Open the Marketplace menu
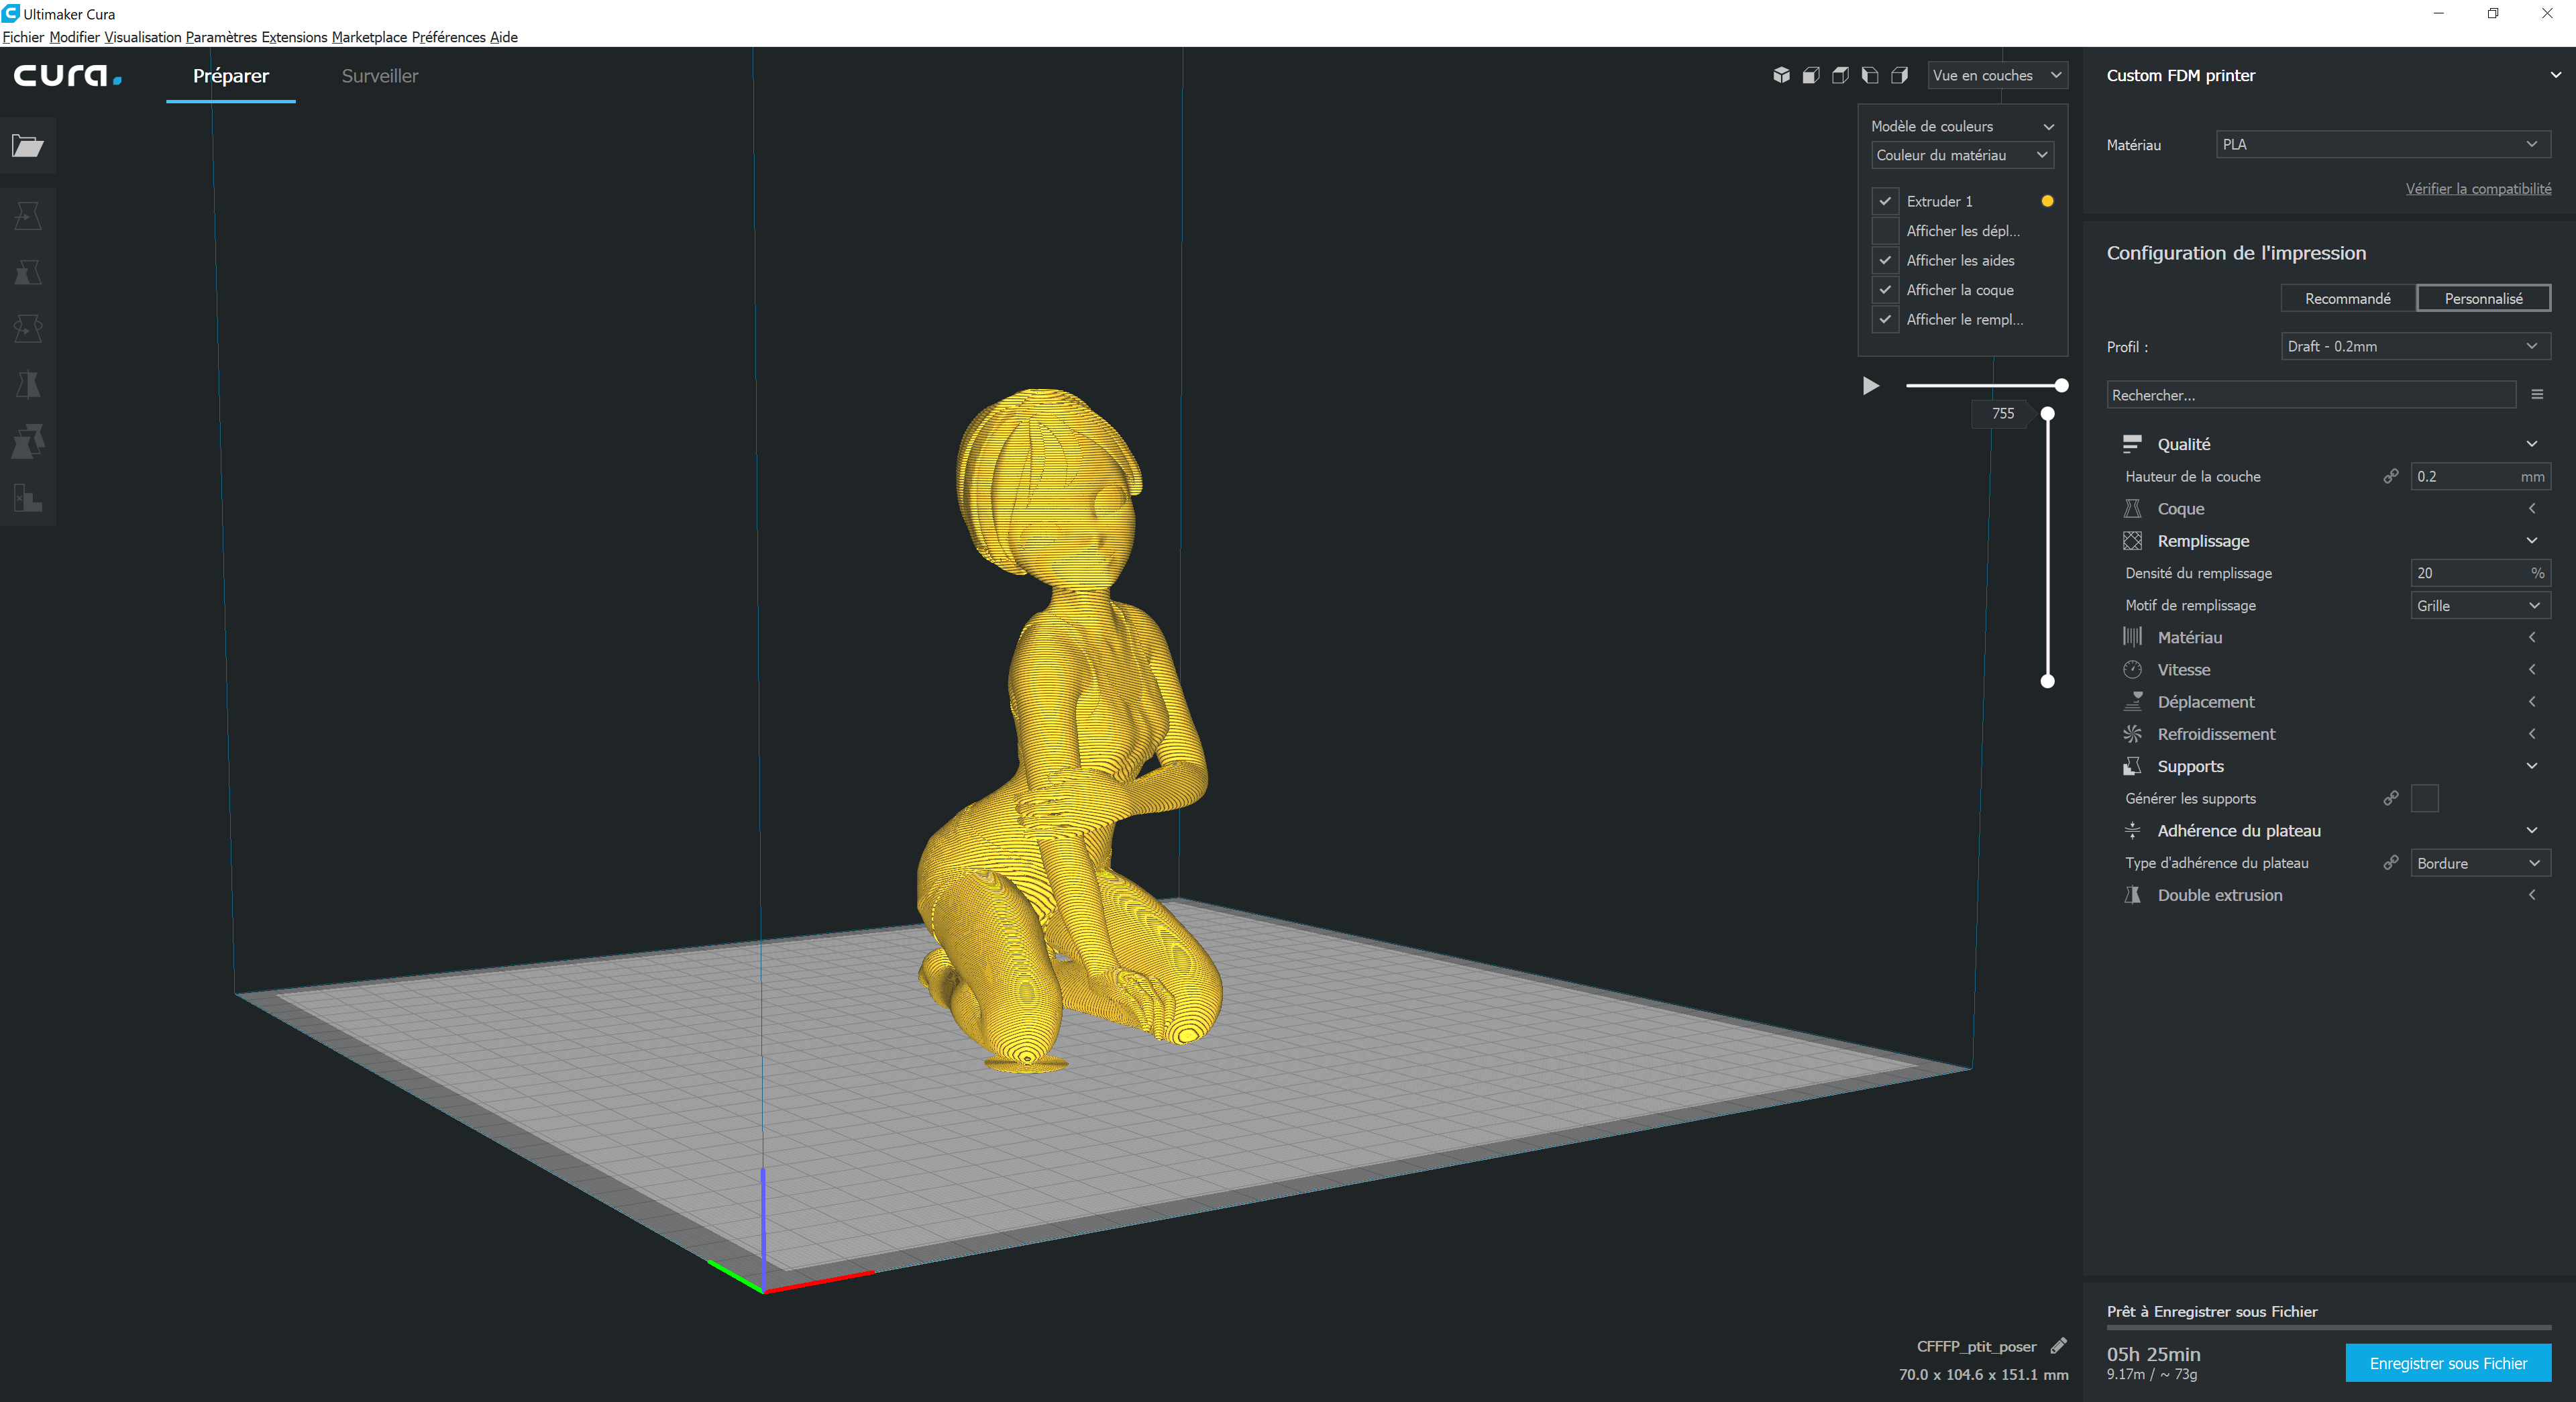Viewport: 2576px width, 1402px height. [x=369, y=37]
